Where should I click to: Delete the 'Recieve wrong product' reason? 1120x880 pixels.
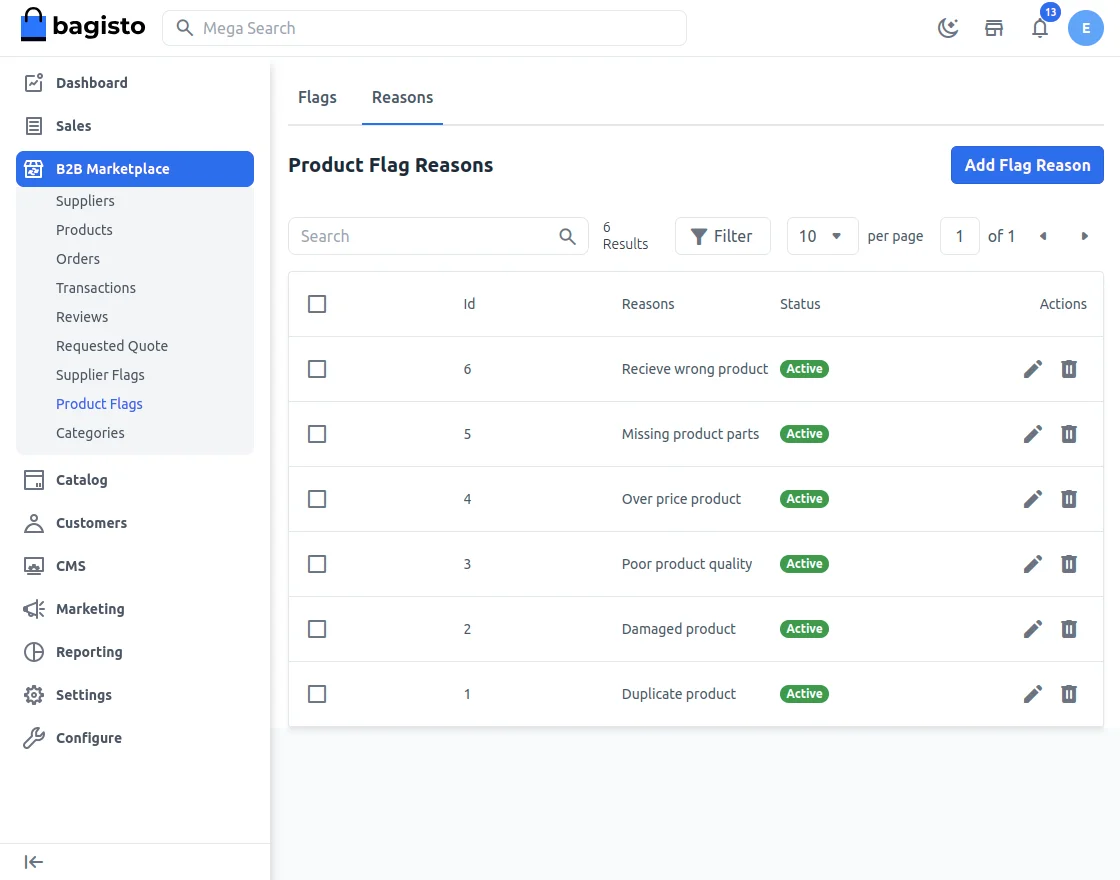tap(1069, 369)
